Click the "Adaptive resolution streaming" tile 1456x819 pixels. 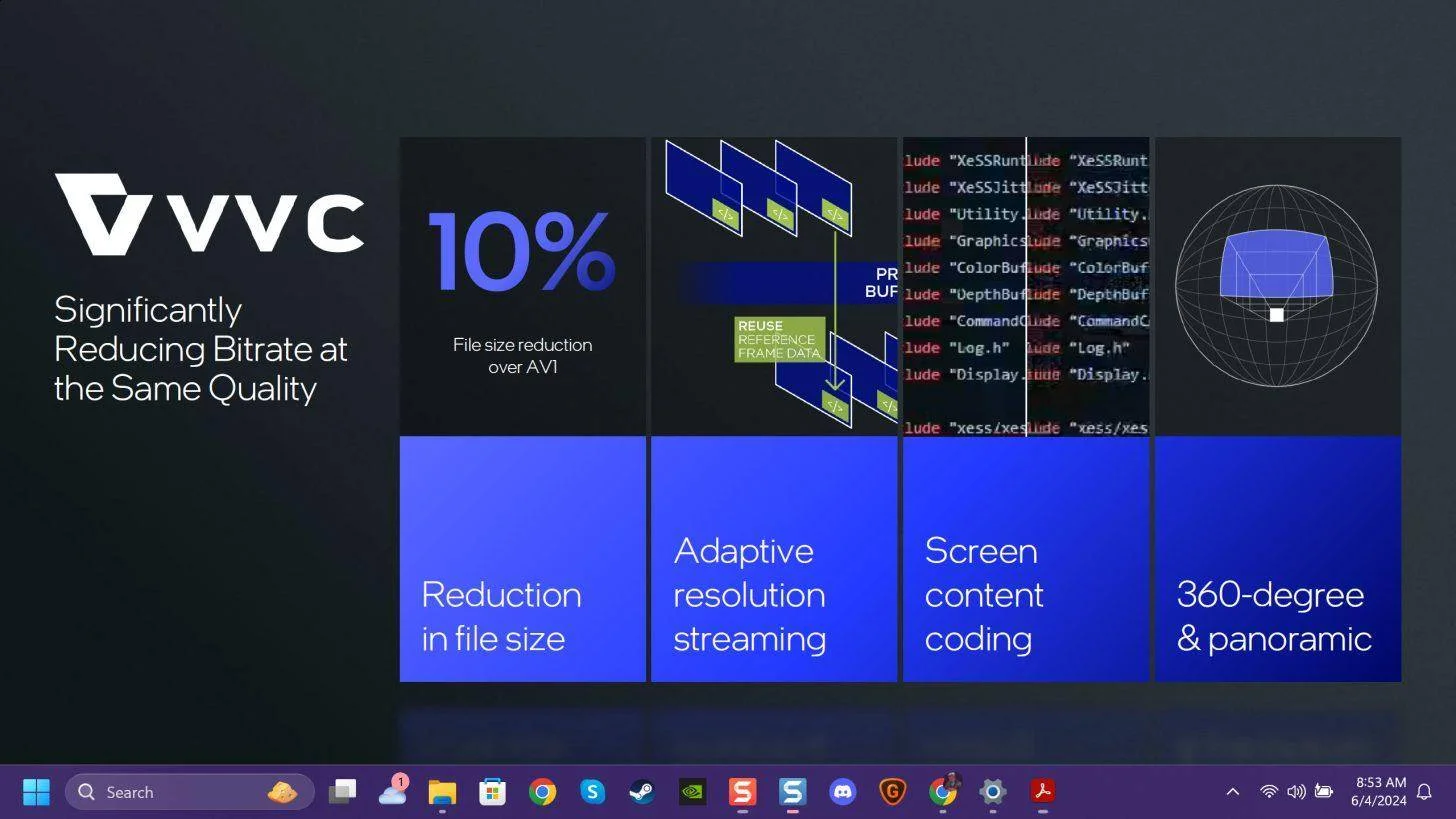773,560
